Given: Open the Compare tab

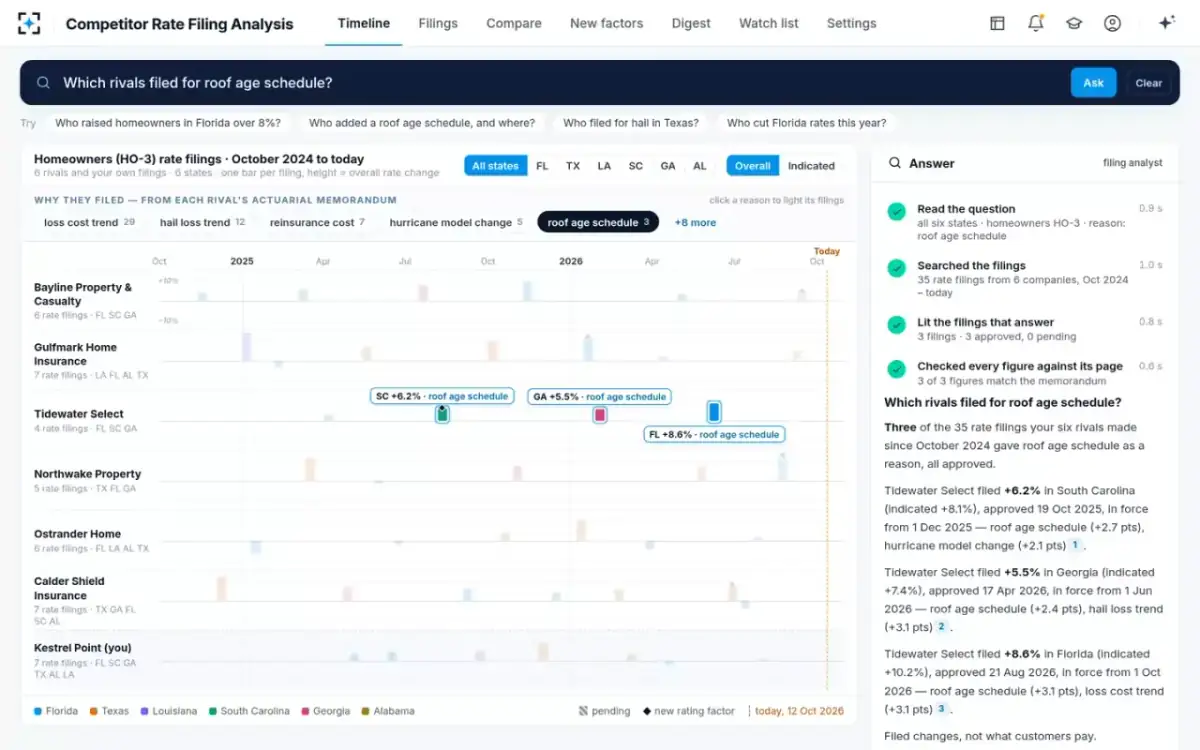Looking at the screenshot, I should click(514, 23).
